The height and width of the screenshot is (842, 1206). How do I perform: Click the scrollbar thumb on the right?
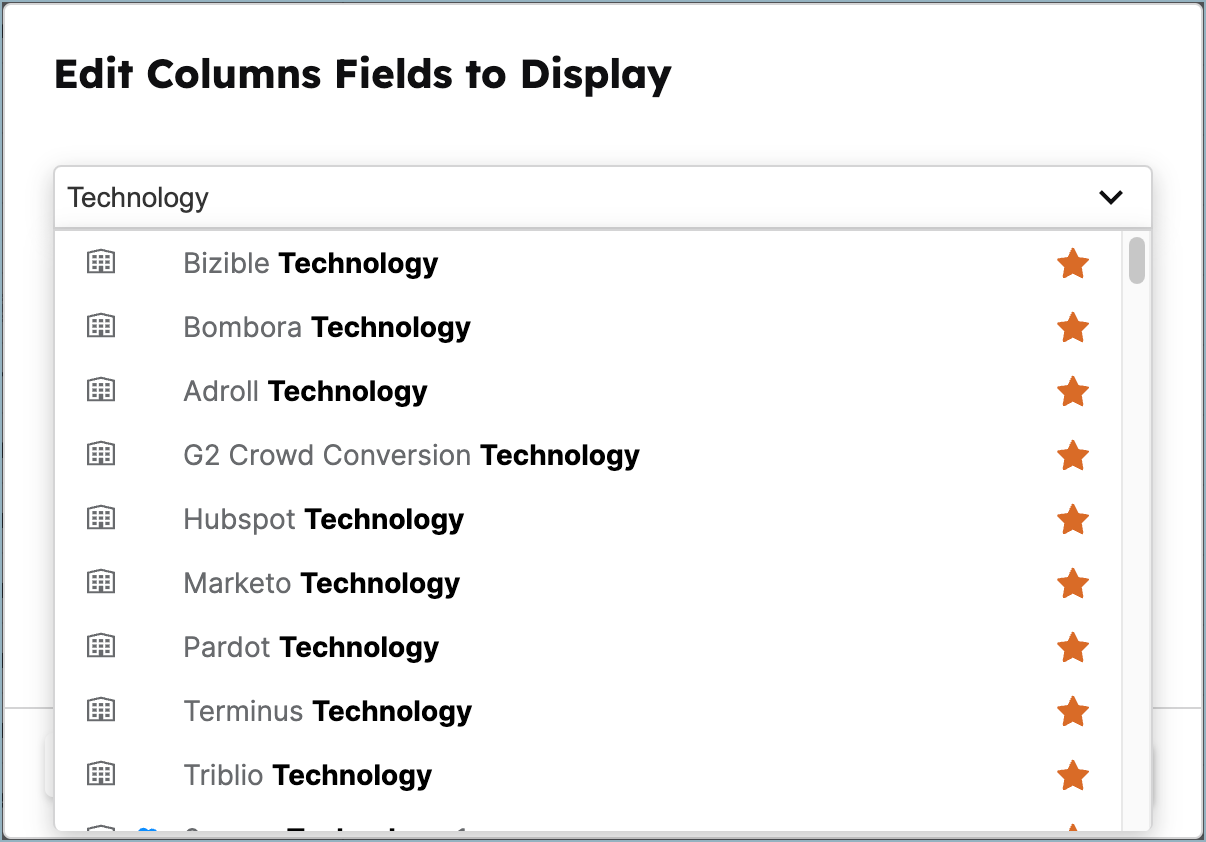click(x=1137, y=260)
